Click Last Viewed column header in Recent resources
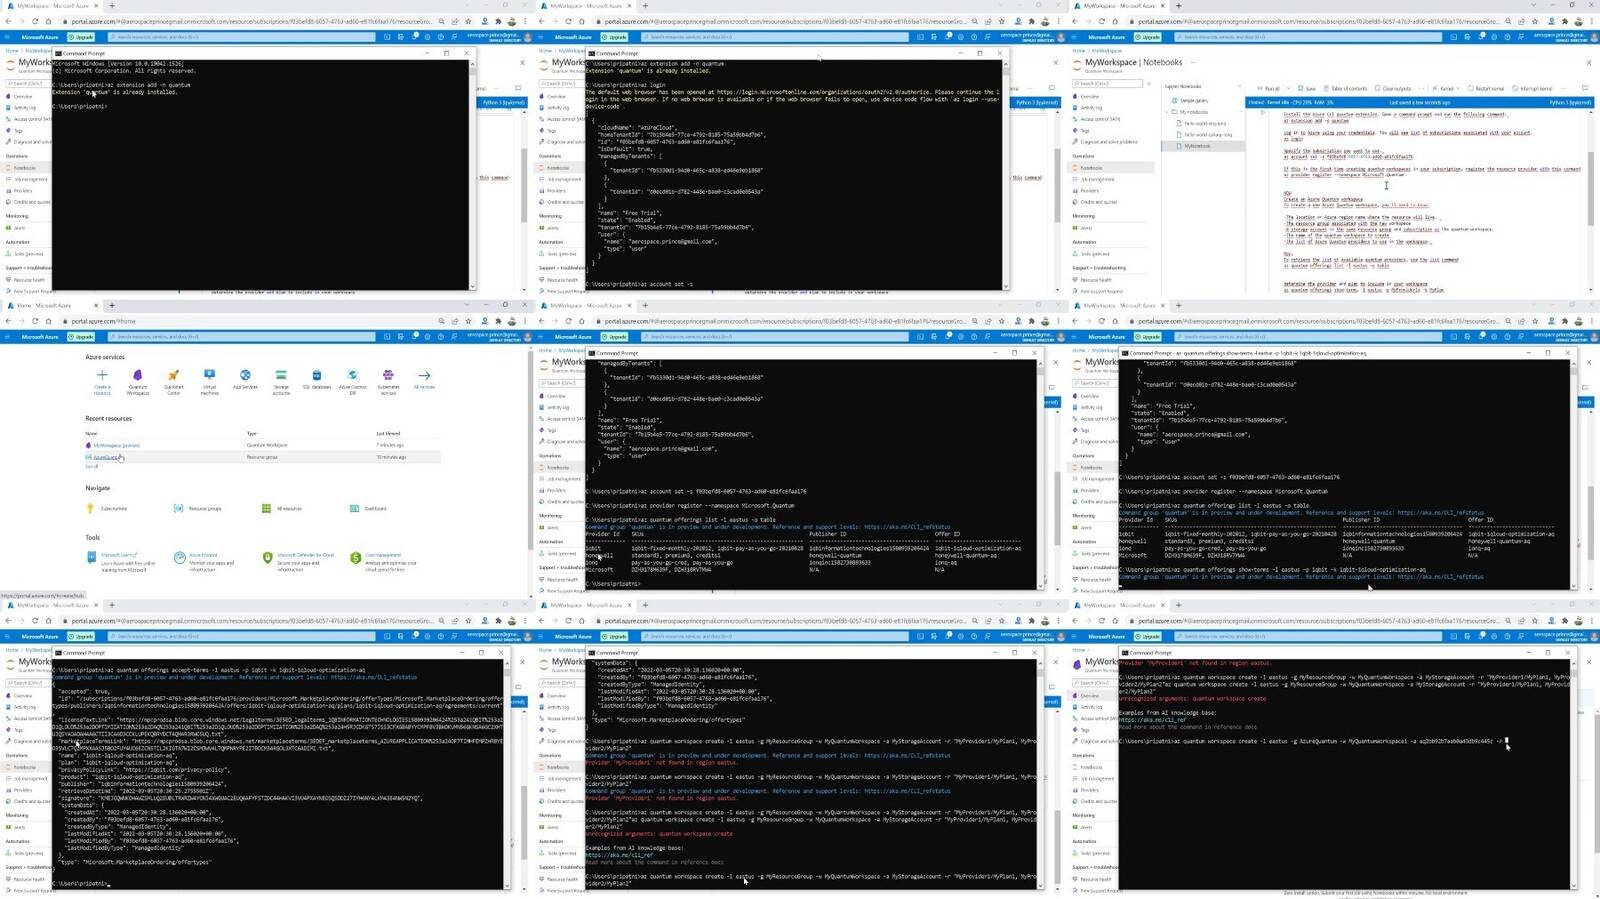Screen dimensions: 1600x899 (388, 433)
